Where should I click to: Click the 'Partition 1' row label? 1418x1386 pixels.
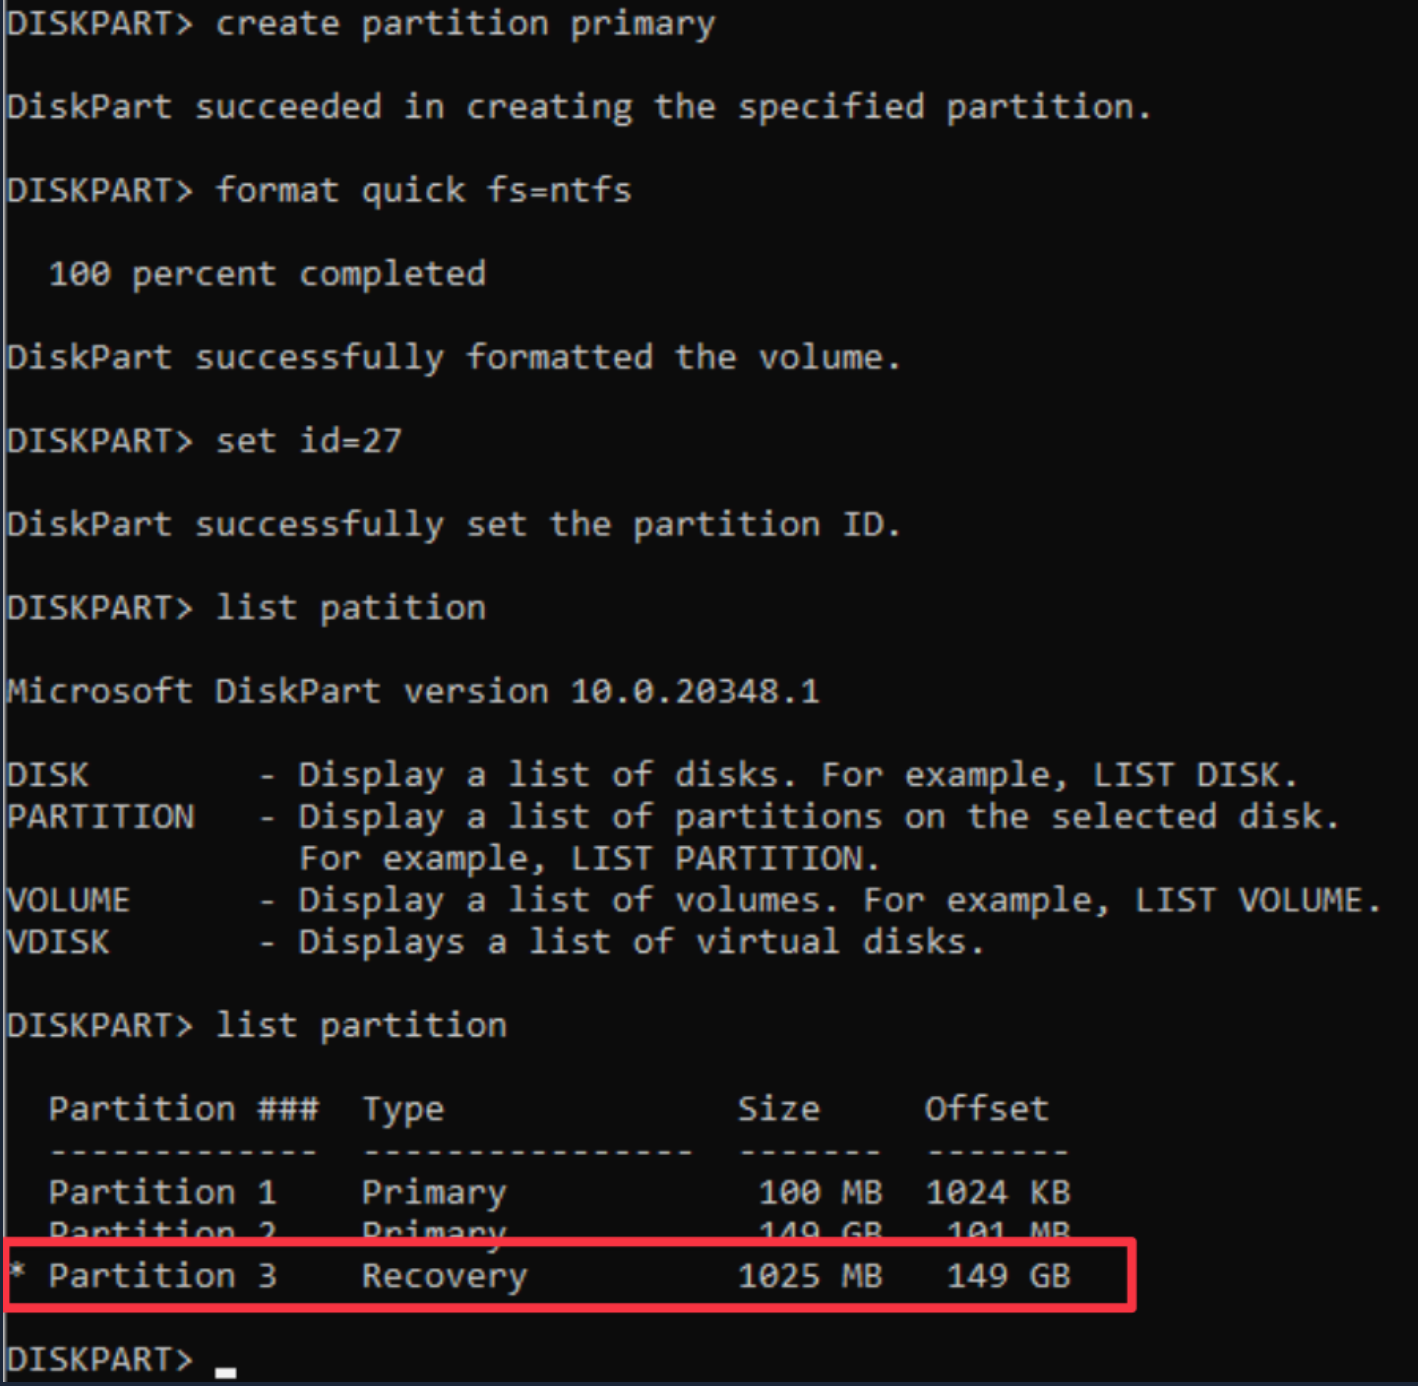[x=163, y=1192]
